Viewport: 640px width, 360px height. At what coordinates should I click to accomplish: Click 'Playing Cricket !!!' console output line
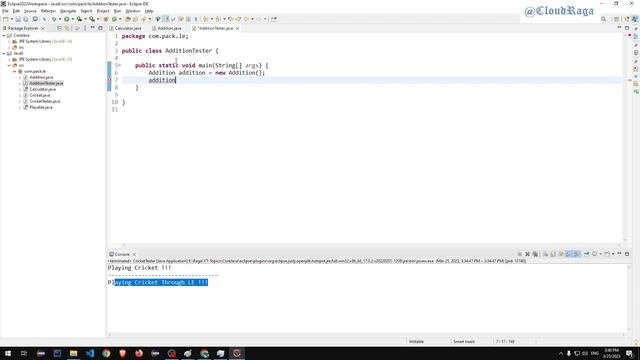click(x=139, y=268)
